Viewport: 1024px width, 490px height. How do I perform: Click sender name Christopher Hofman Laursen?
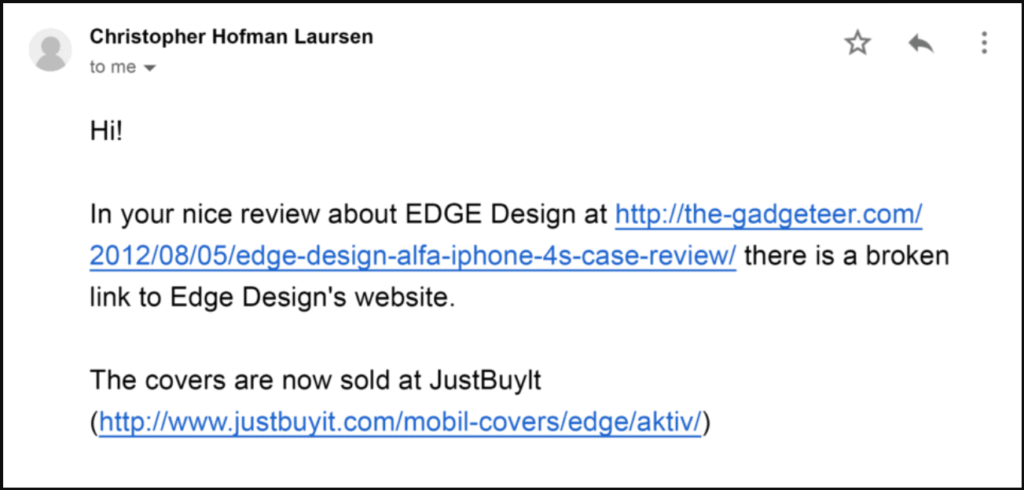231,37
